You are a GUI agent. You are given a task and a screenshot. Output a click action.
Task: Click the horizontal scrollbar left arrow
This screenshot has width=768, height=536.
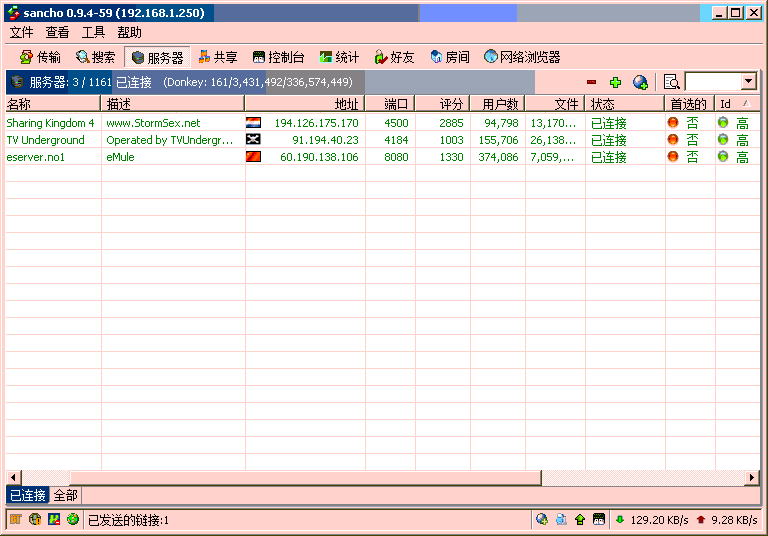point(13,477)
